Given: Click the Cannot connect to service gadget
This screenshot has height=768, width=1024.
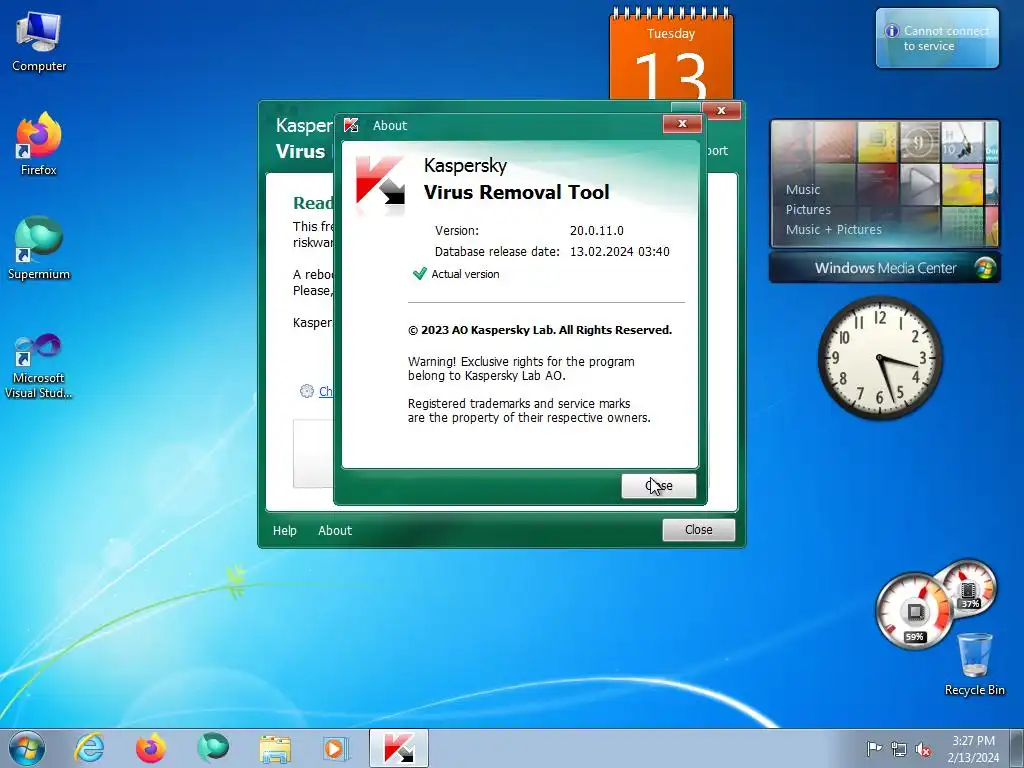Looking at the screenshot, I should pyautogui.click(x=937, y=38).
